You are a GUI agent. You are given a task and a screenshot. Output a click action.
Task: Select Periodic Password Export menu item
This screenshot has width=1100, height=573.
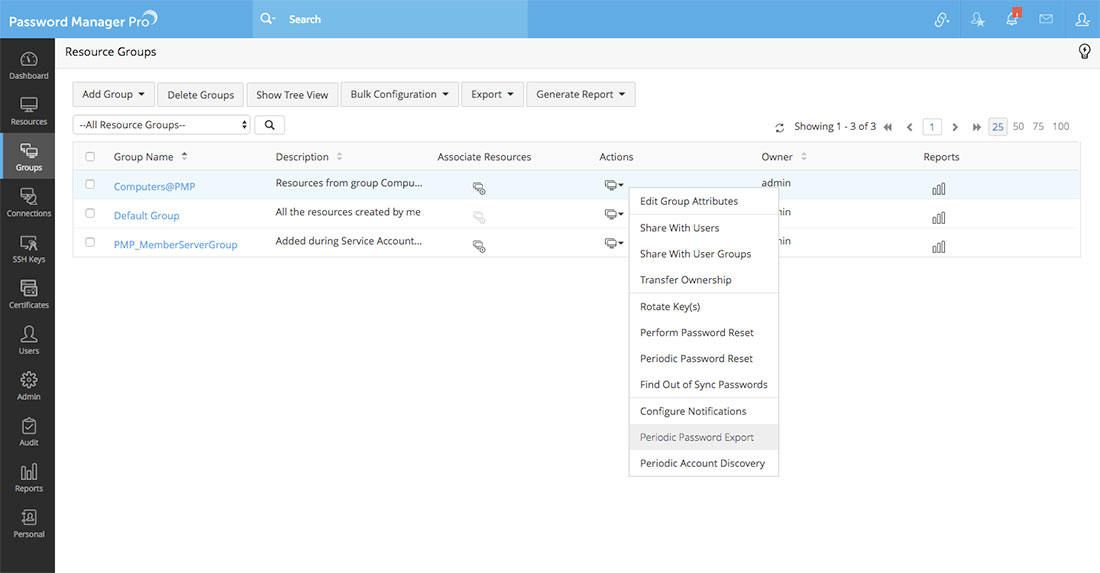coord(696,437)
